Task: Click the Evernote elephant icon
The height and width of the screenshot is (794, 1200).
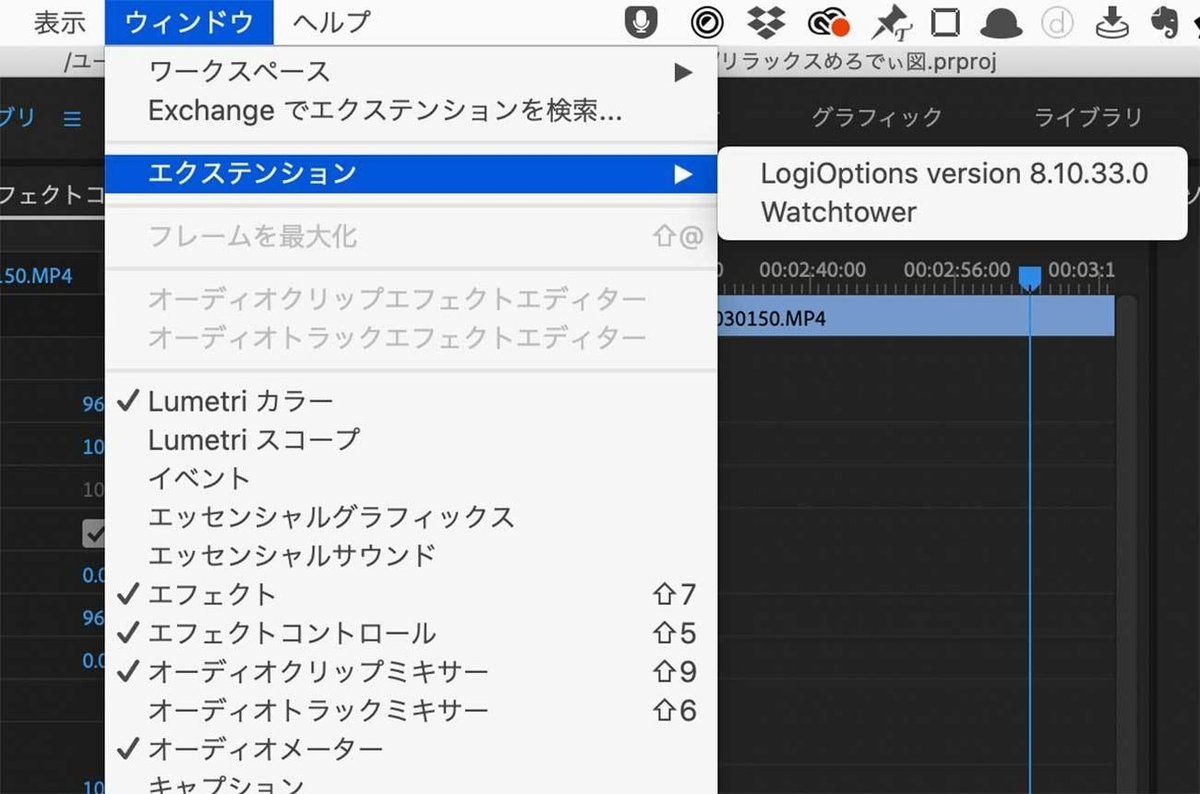Action: click(1168, 21)
